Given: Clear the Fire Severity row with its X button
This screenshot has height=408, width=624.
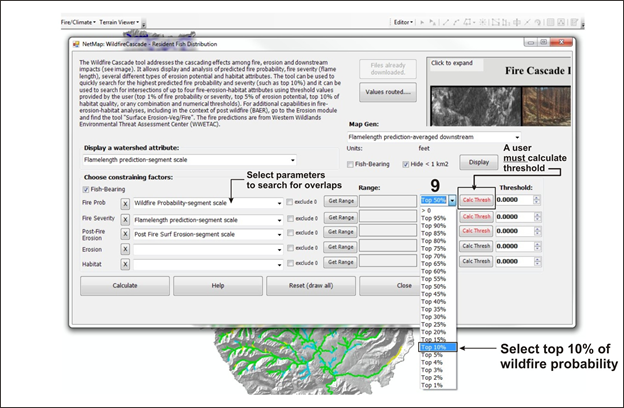Looking at the screenshot, I should point(125,221).
